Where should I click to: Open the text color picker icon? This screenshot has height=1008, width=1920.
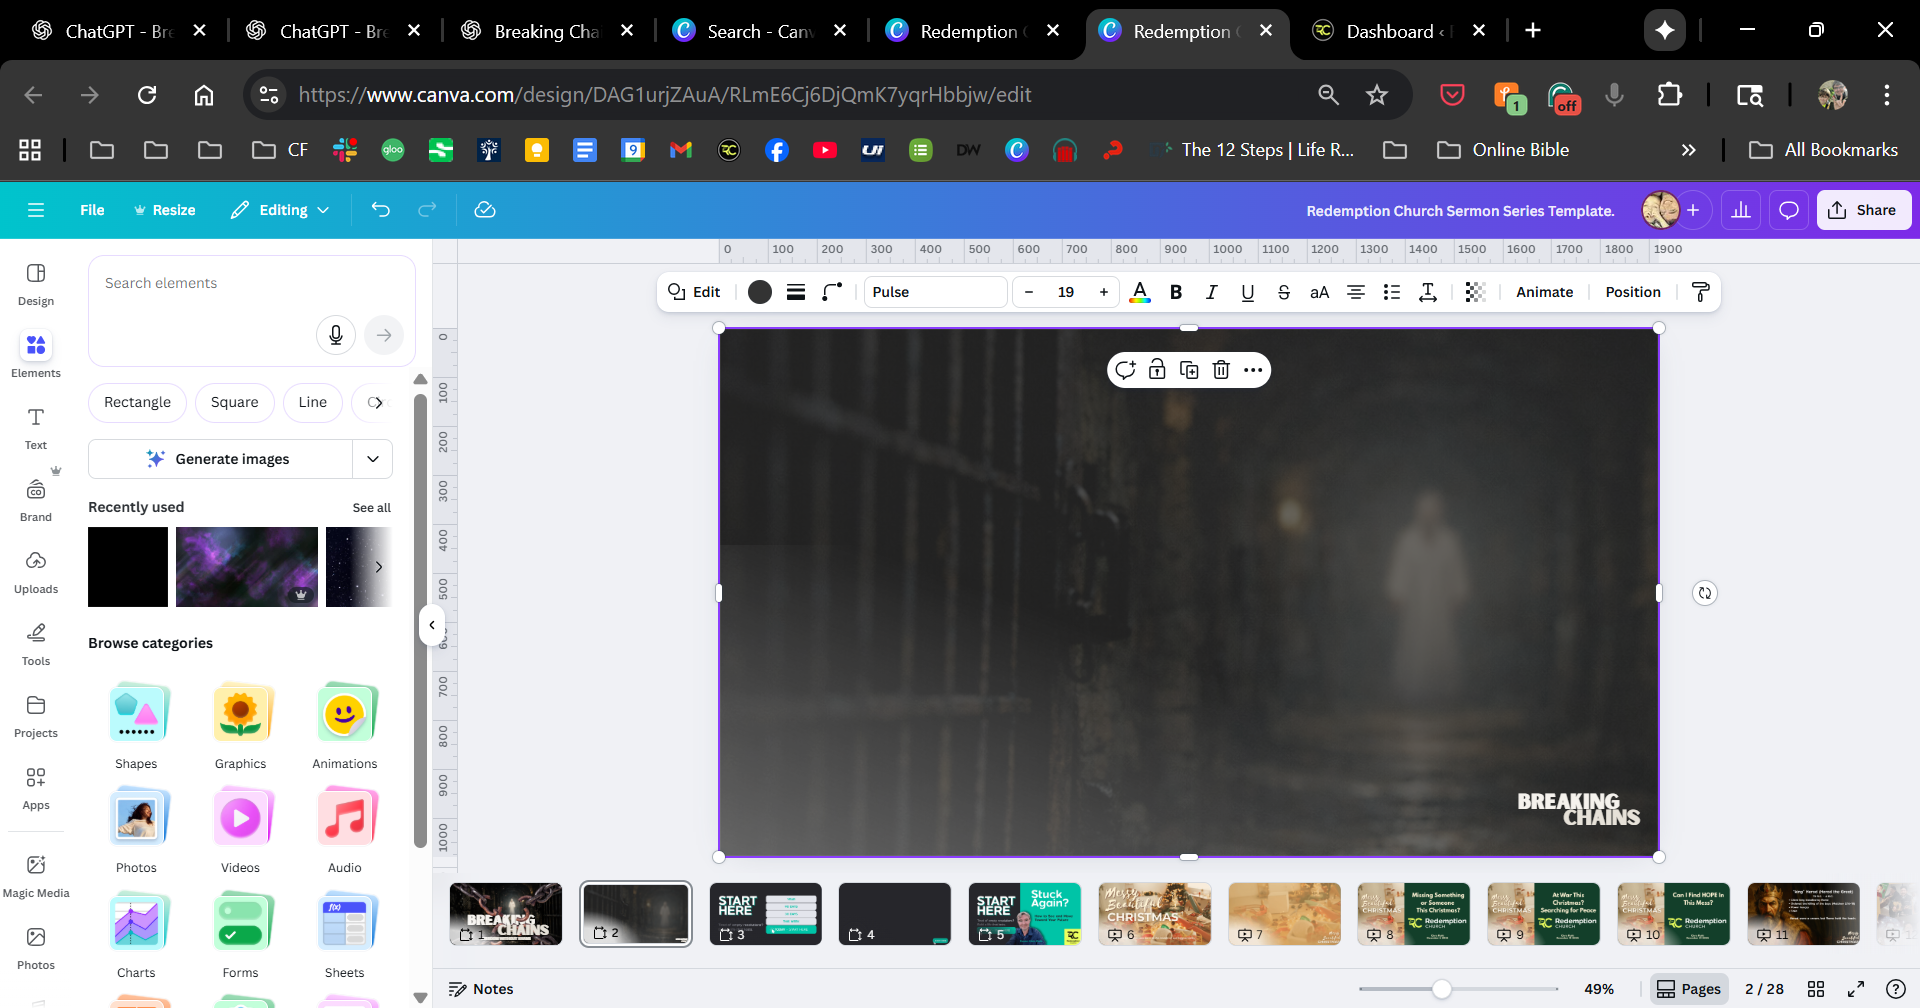[1140, 292]
